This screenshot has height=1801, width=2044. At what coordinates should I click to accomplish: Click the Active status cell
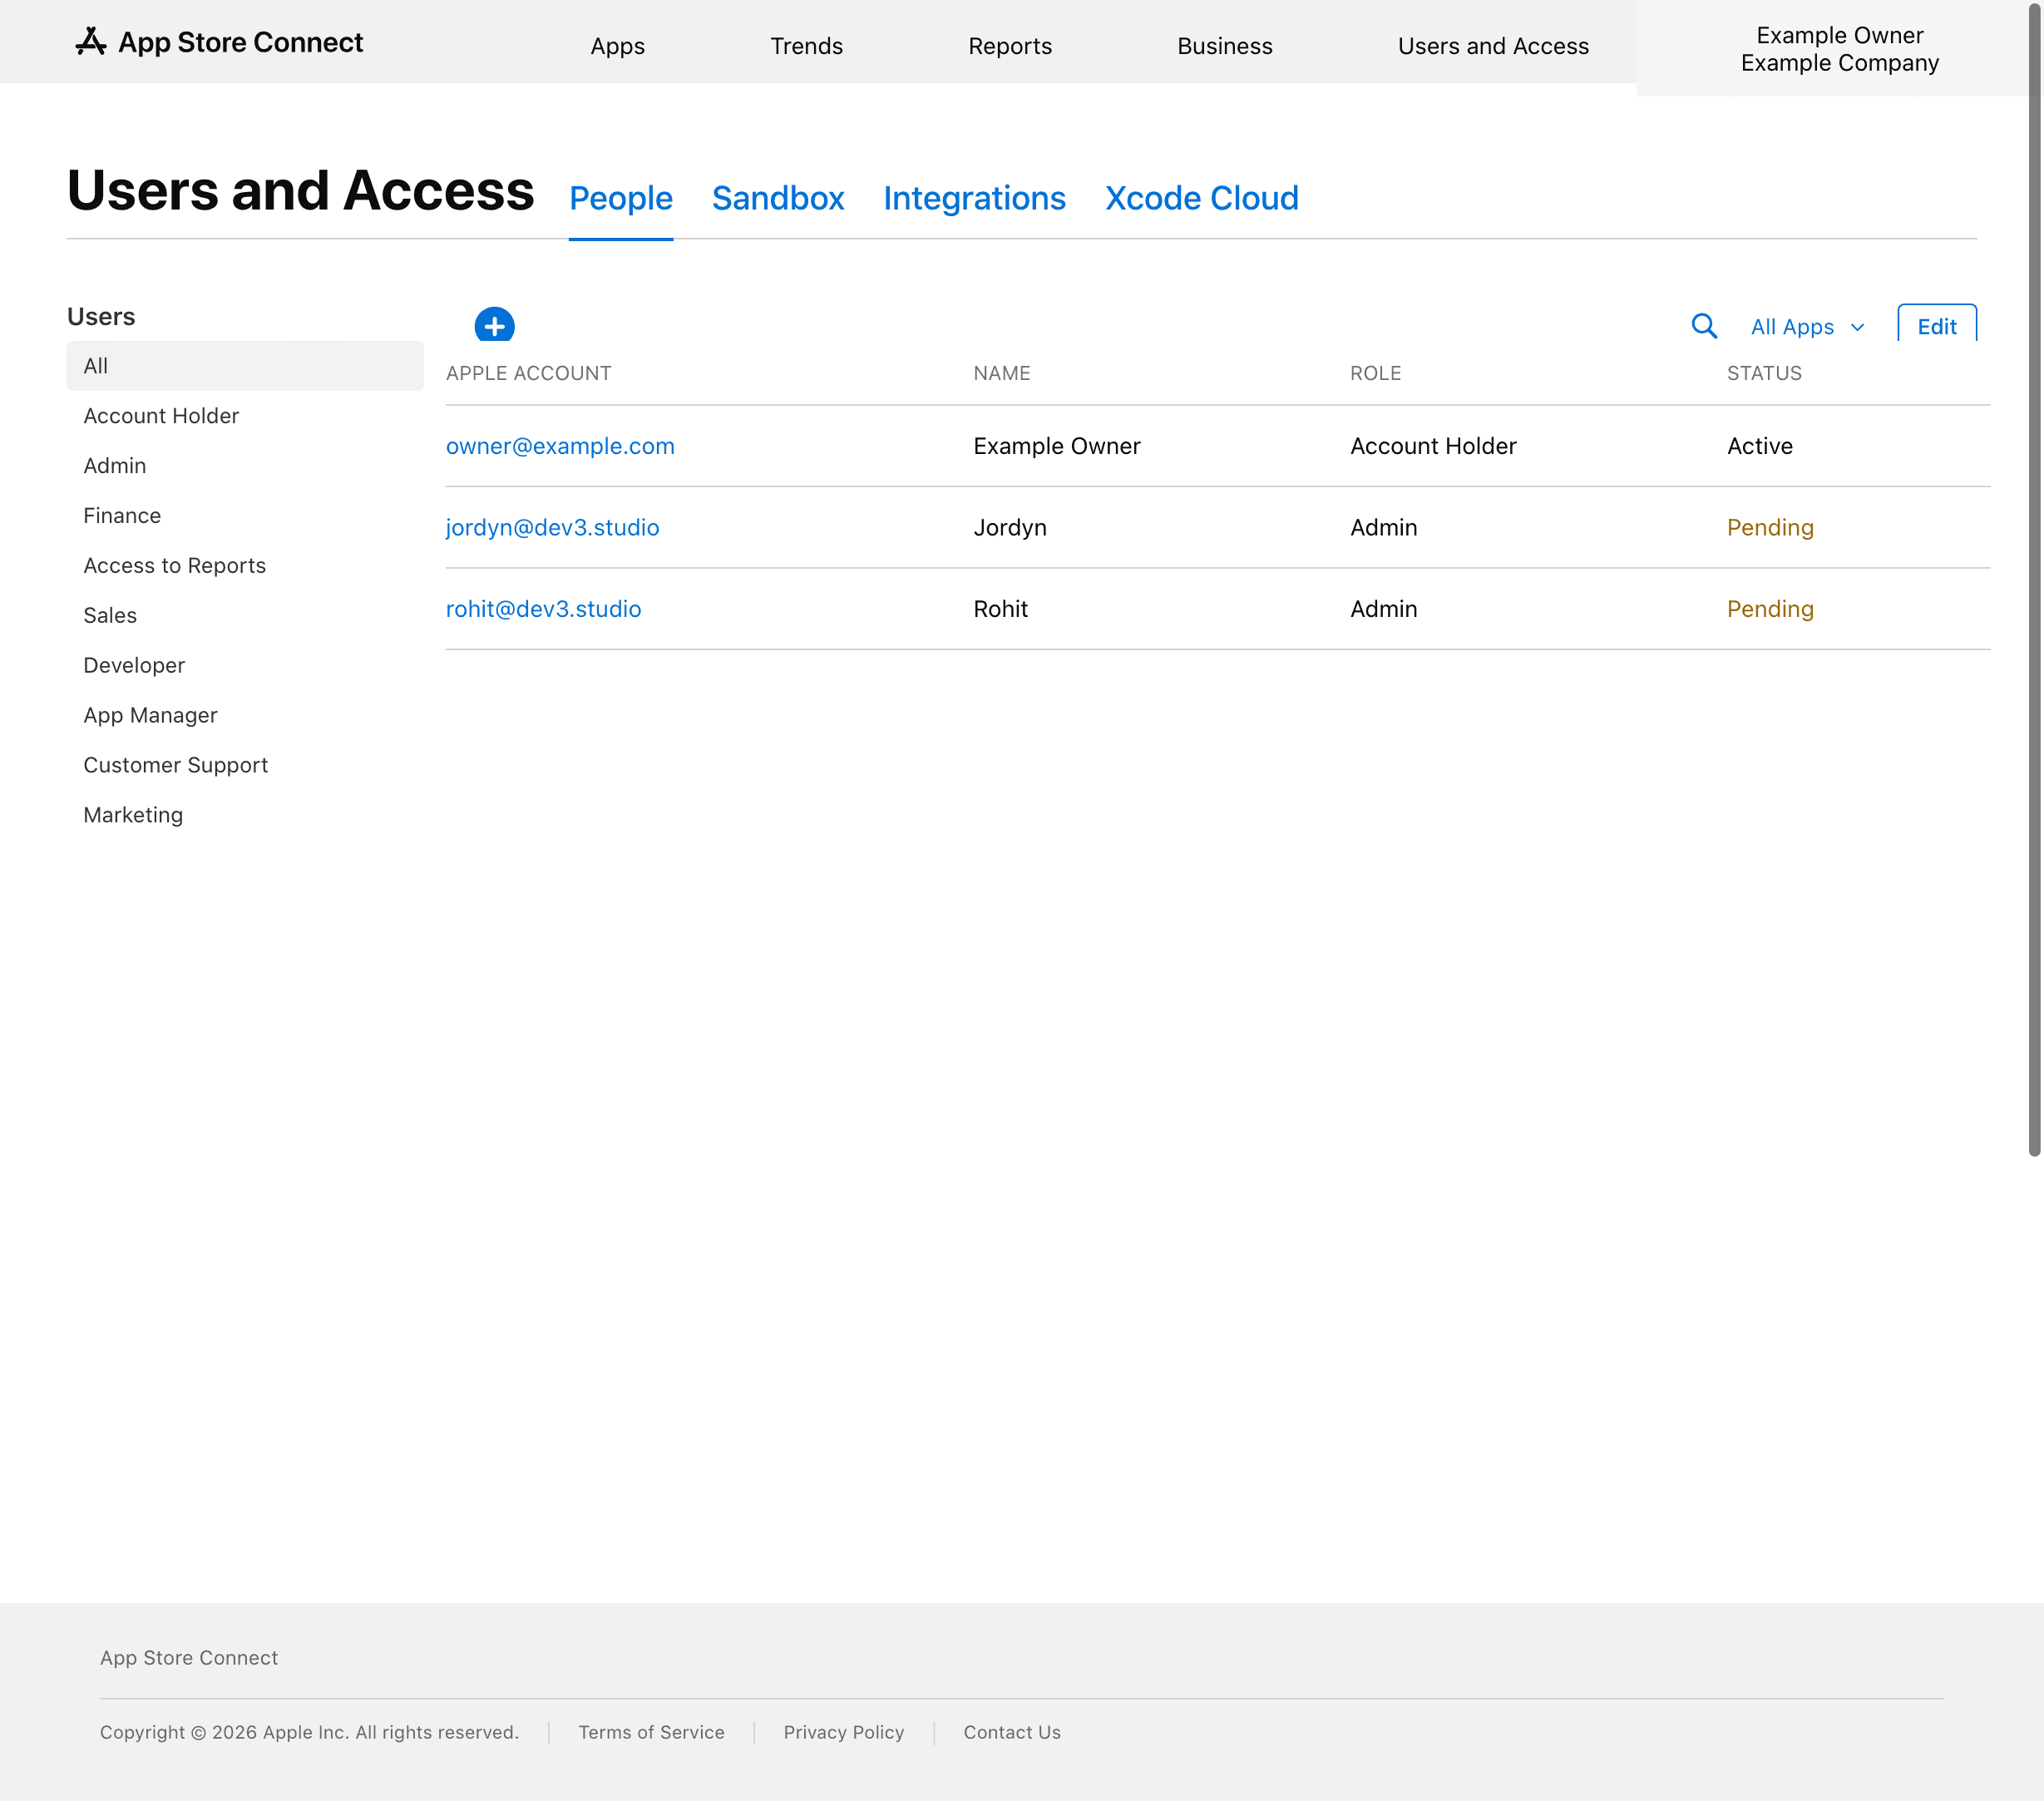(1760, 446)
